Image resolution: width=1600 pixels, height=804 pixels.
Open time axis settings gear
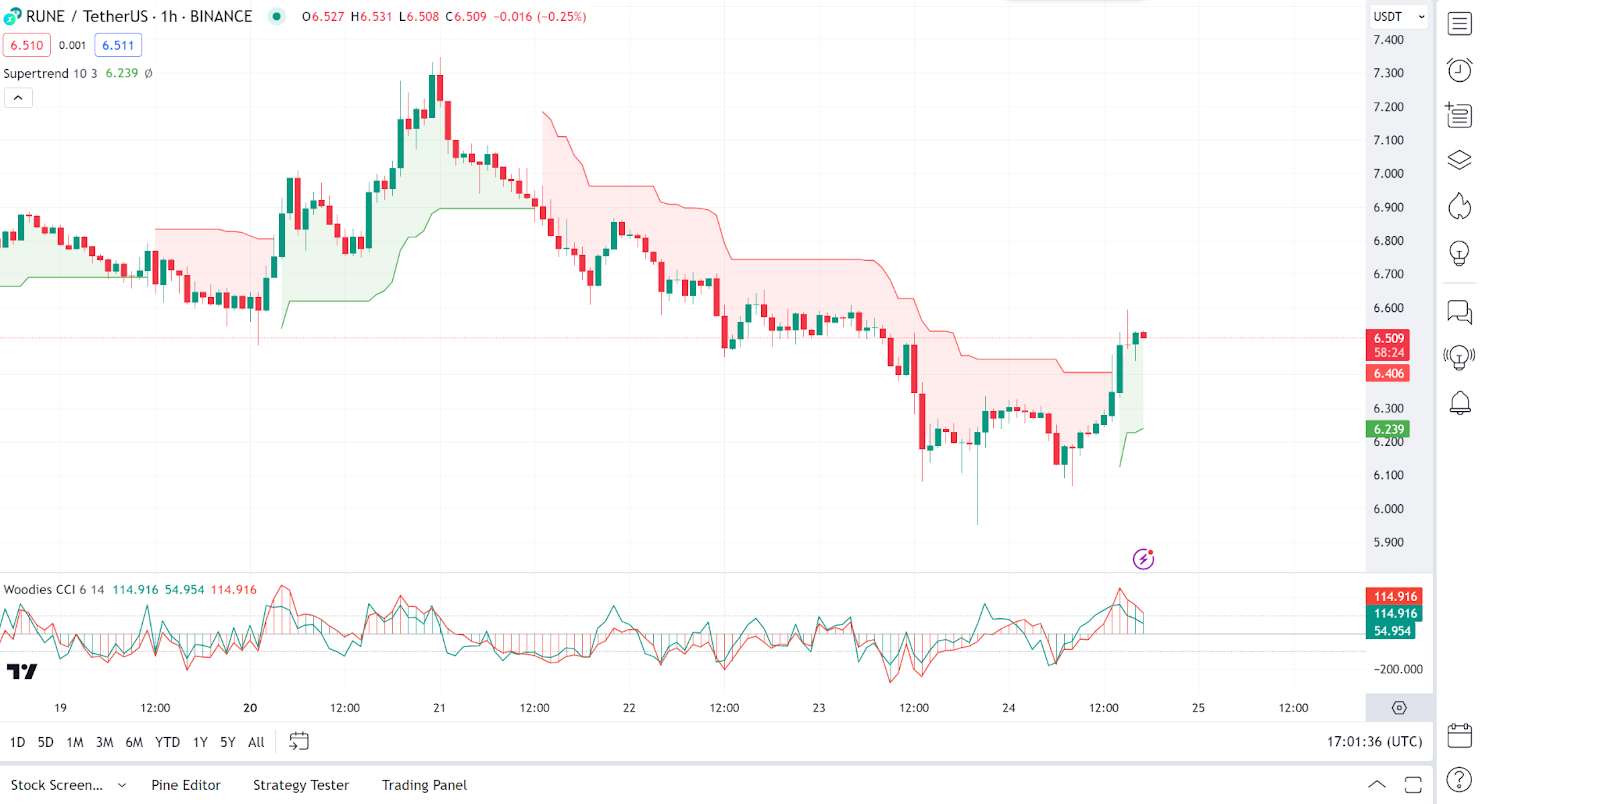point(1399,708)
